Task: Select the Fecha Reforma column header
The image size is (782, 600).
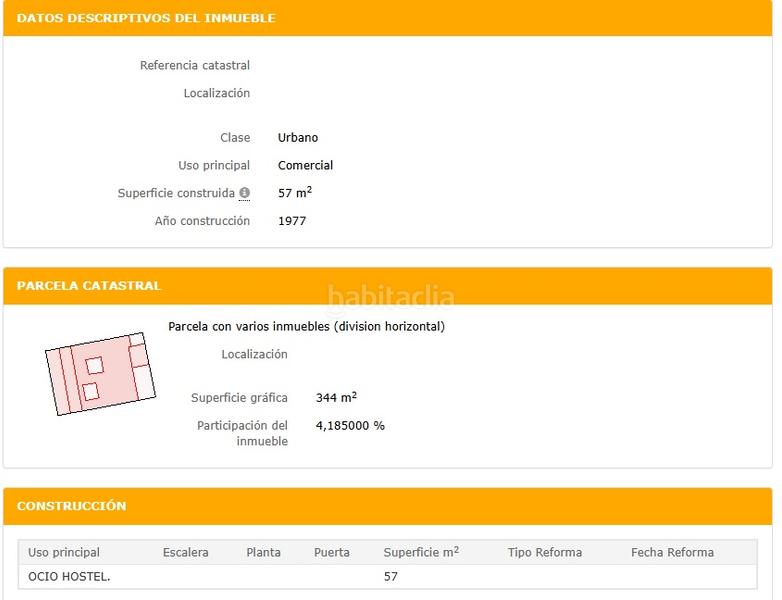Action: 672,552
